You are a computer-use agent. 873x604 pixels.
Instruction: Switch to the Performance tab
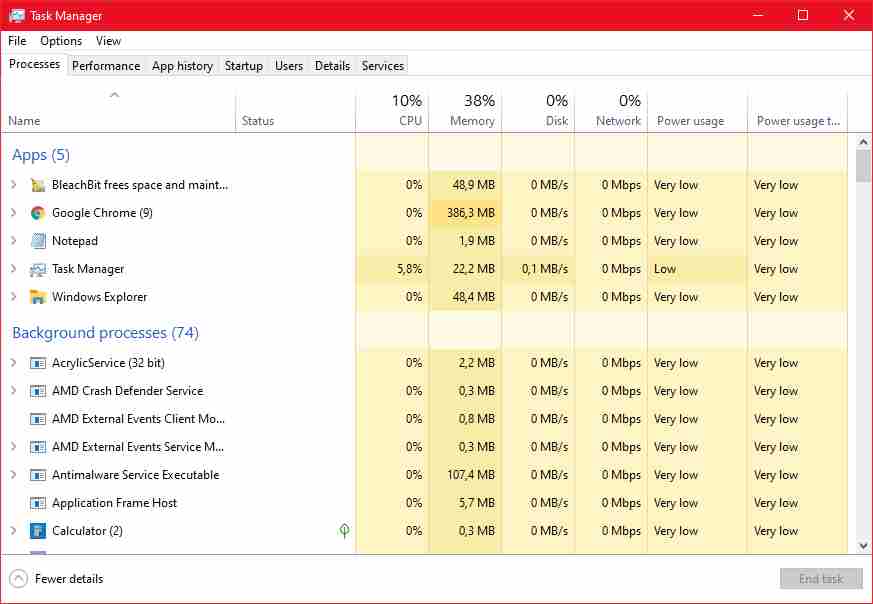(x=106, y=66)
